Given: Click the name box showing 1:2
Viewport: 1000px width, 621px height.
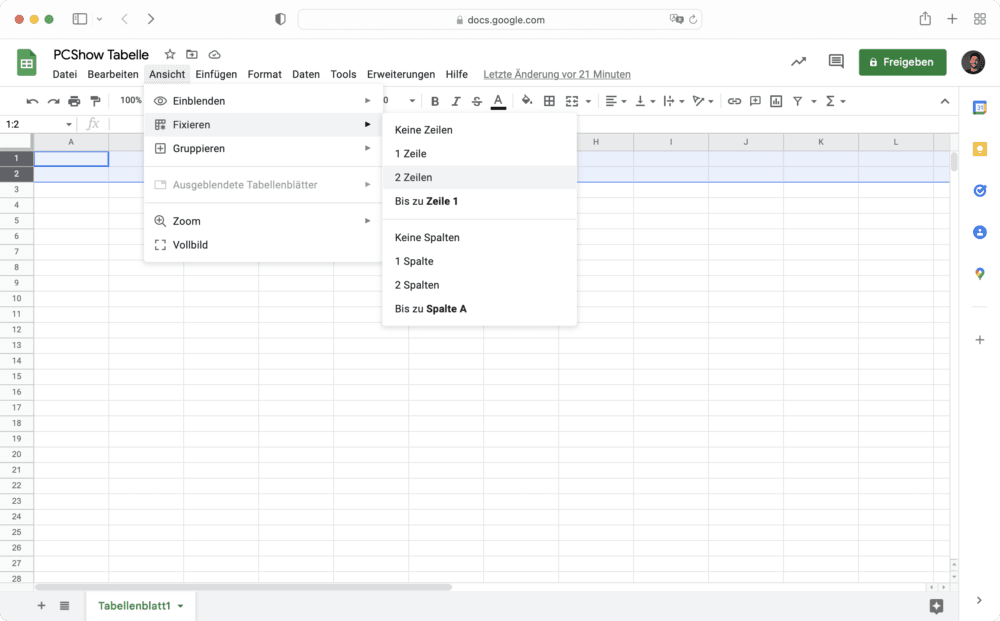Looking at the screenshot, I should (38, 124).
